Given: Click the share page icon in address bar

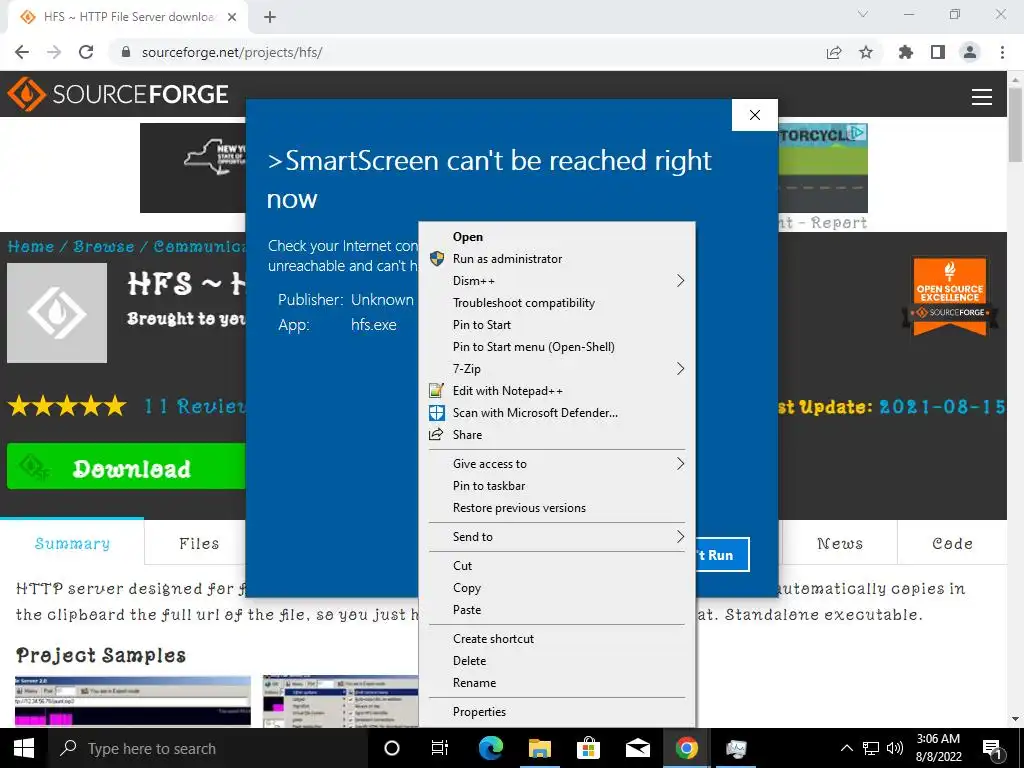Looking at the screenshot, I should [x=834, y=52].
